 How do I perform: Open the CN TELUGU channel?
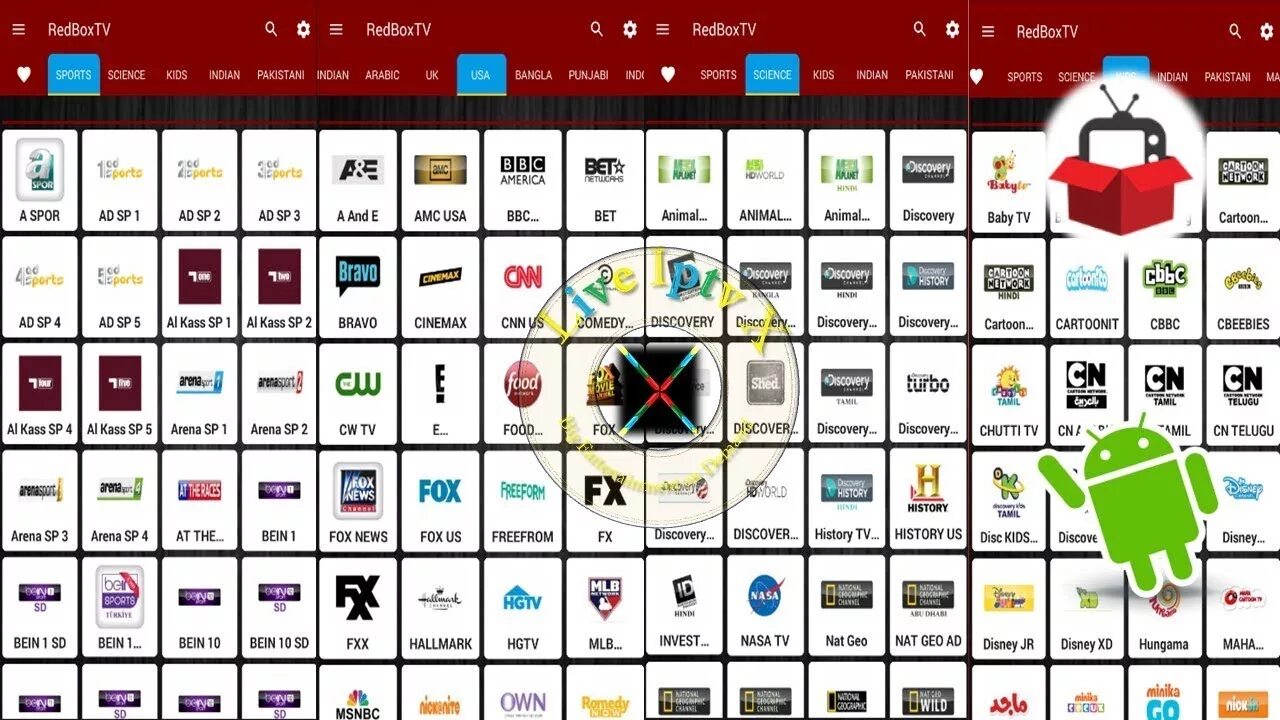coord(1243,397)
